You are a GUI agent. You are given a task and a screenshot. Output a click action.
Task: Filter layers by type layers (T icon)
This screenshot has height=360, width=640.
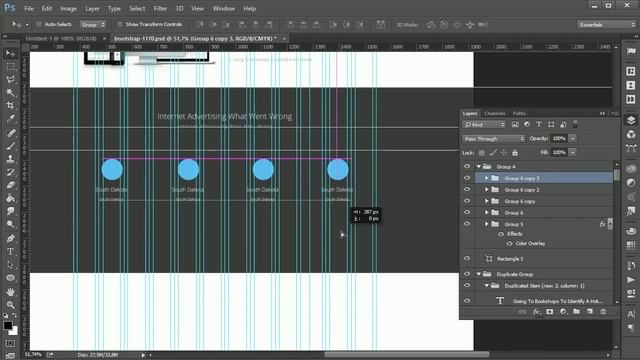tap(539, 124)
